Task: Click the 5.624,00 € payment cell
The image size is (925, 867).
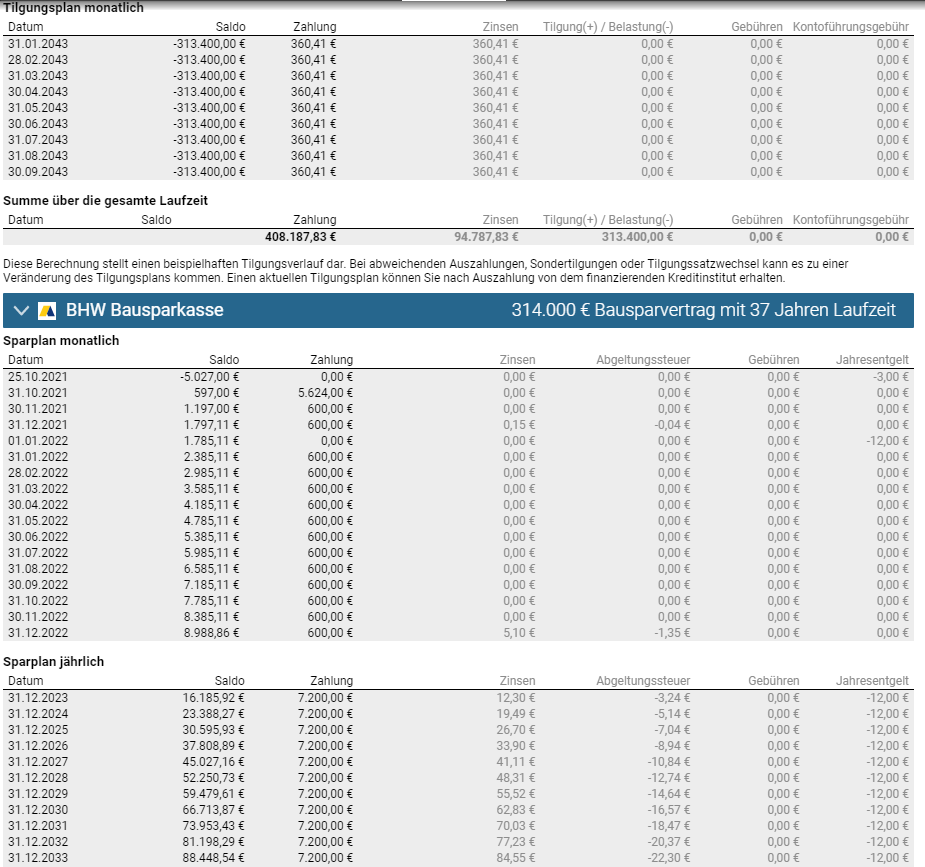Action: [x=323, y=393]
